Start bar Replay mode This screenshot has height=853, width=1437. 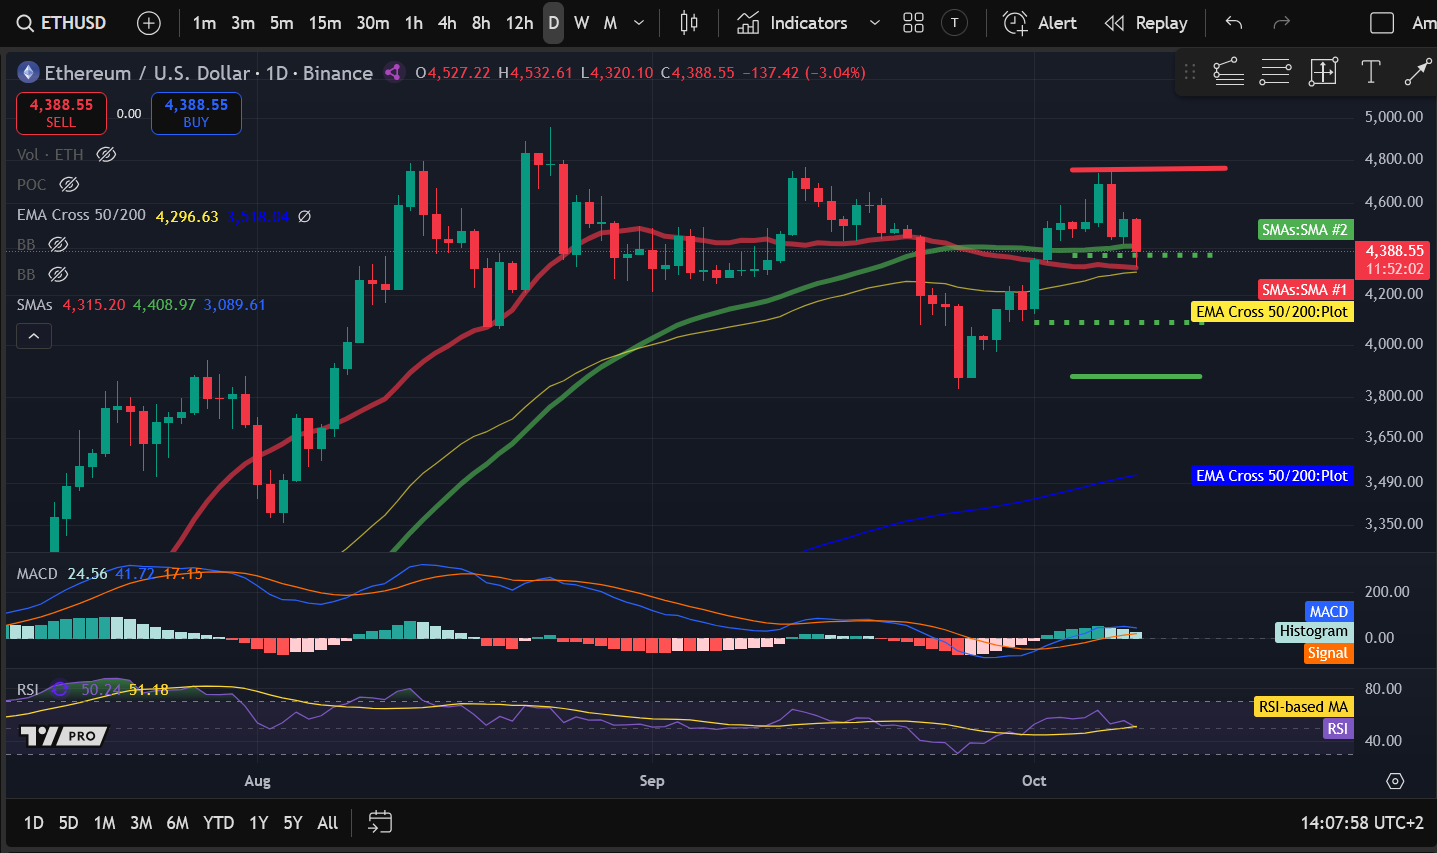pos(1145,23)
